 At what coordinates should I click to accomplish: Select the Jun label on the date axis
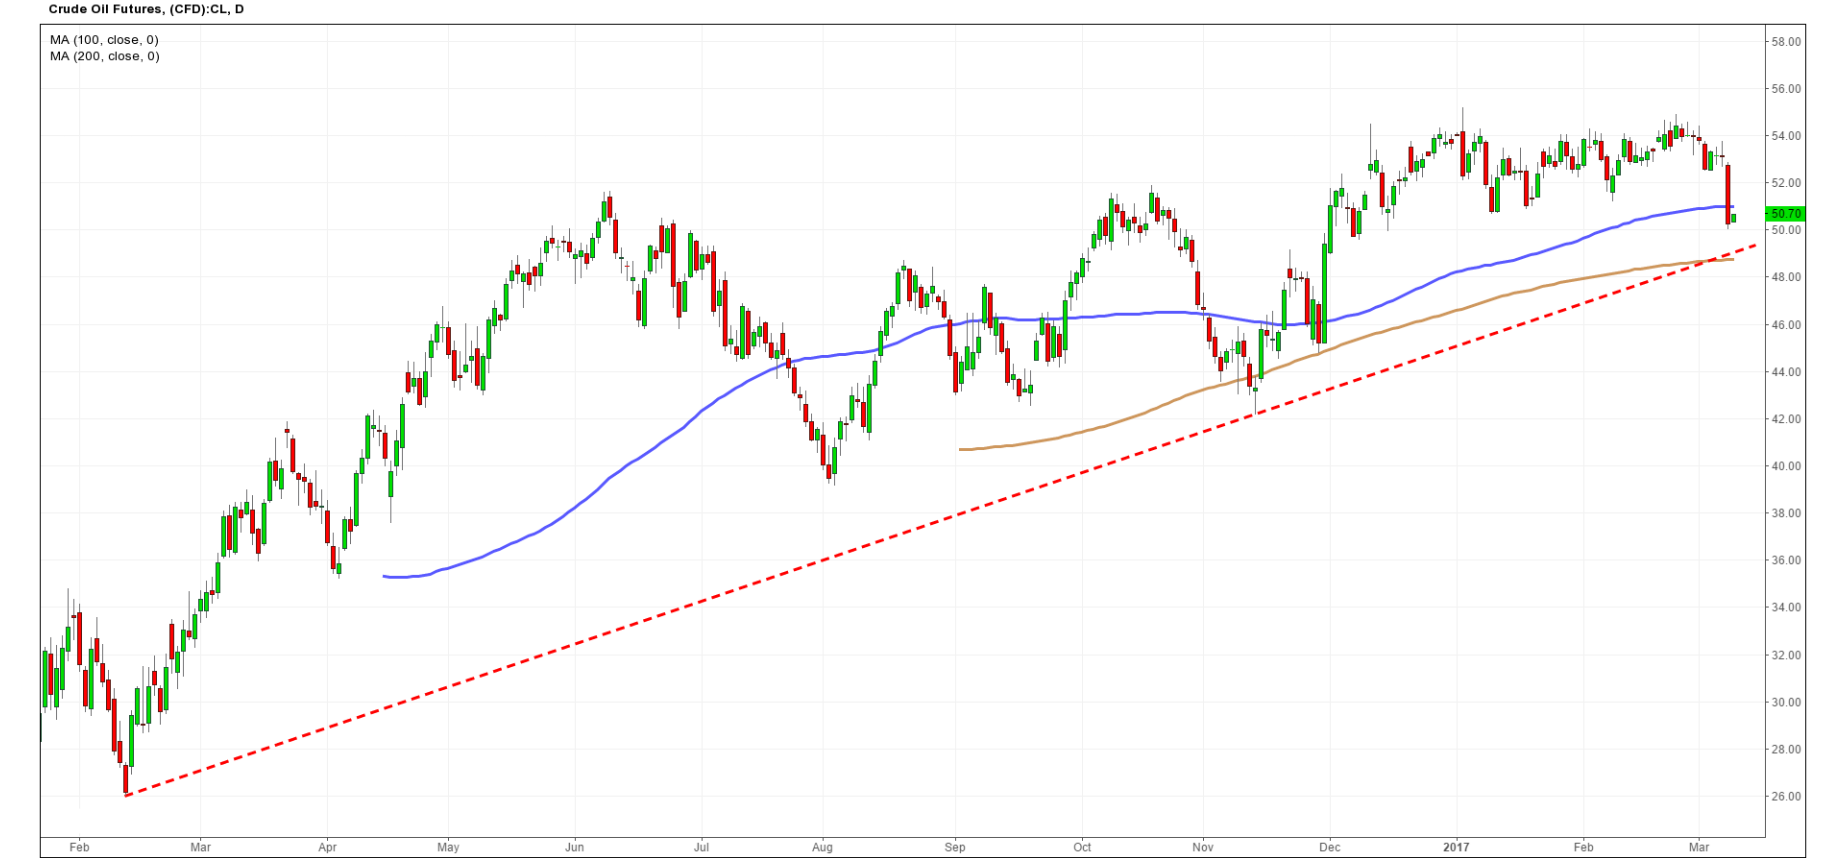point(574,847)
